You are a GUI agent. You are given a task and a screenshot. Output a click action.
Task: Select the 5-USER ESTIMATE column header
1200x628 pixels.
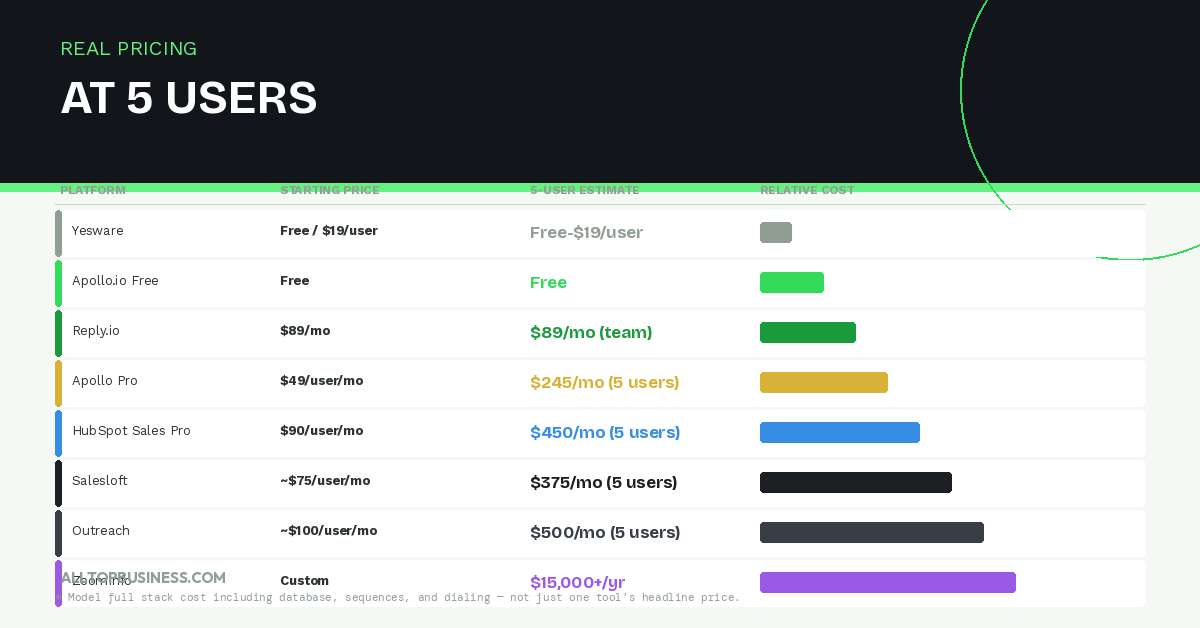pyautogui.click(x=585, y=190)
